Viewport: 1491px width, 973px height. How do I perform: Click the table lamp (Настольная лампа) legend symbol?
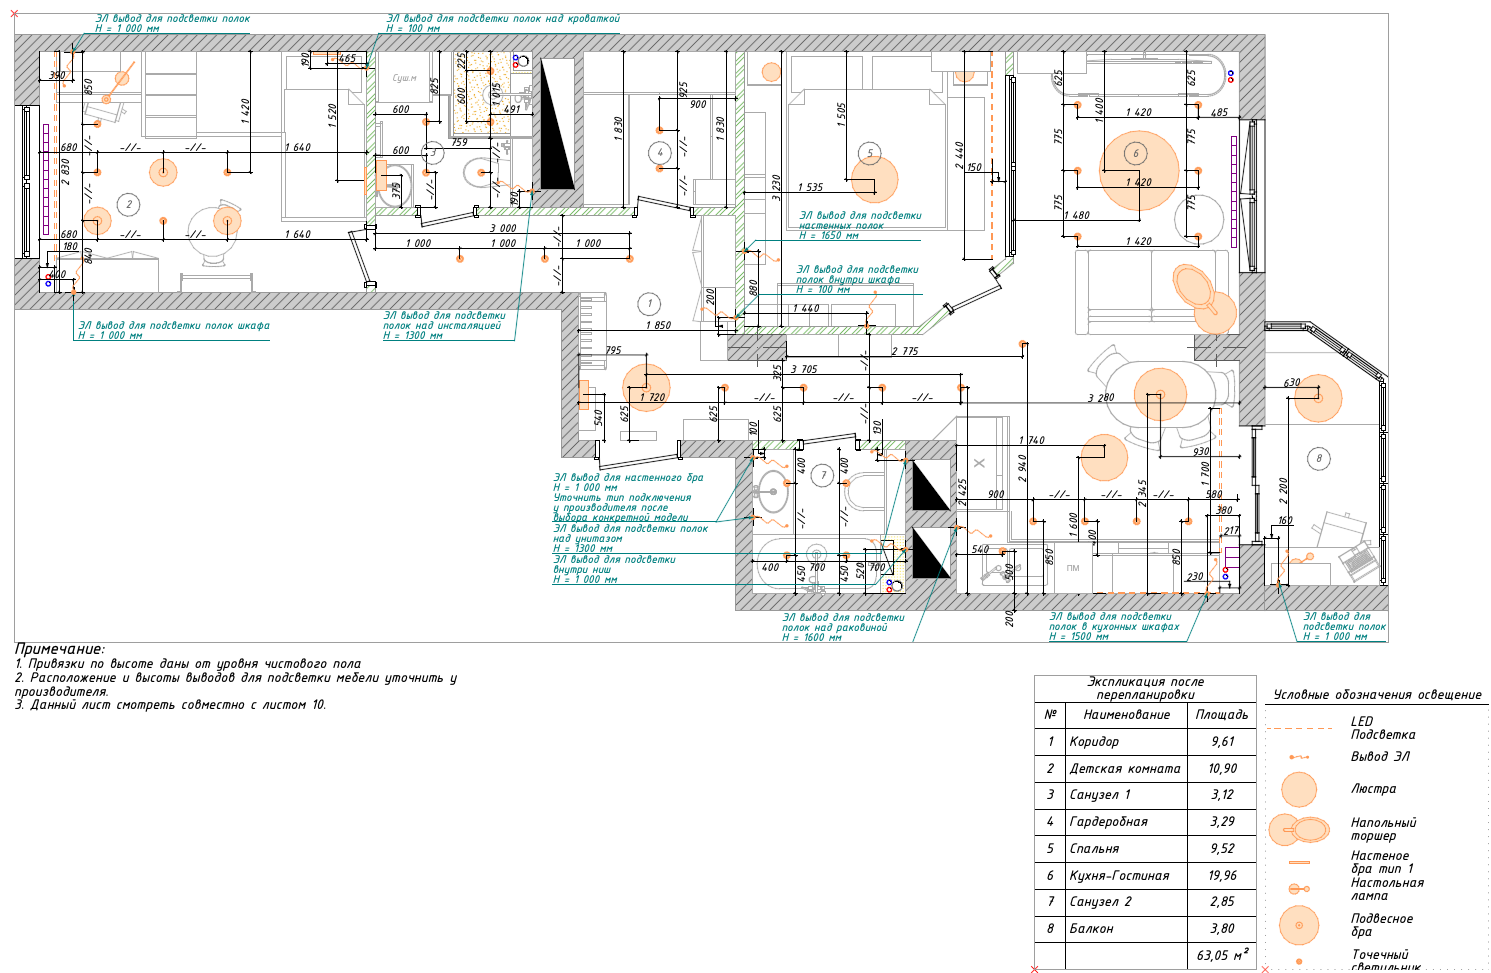pos(1299,888)
